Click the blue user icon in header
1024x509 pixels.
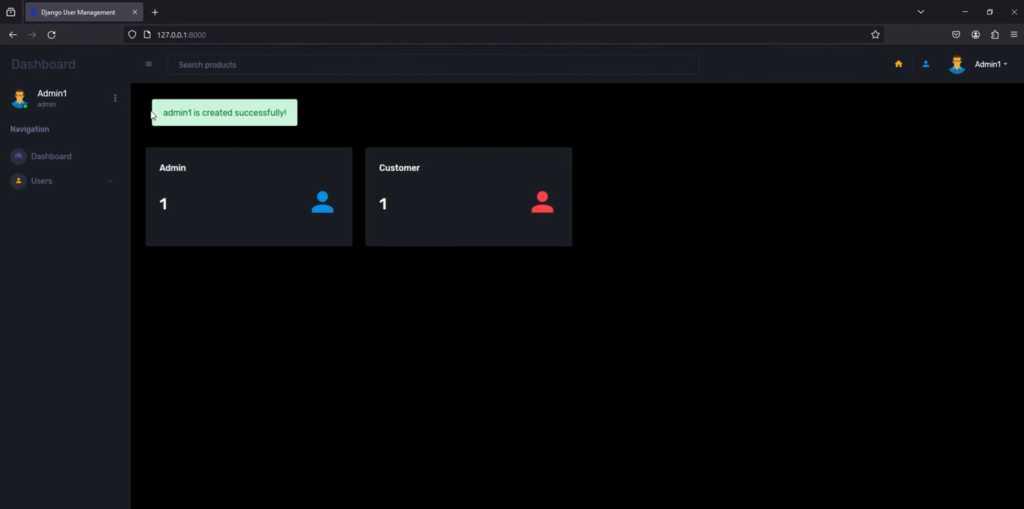[x=925, y=64]
